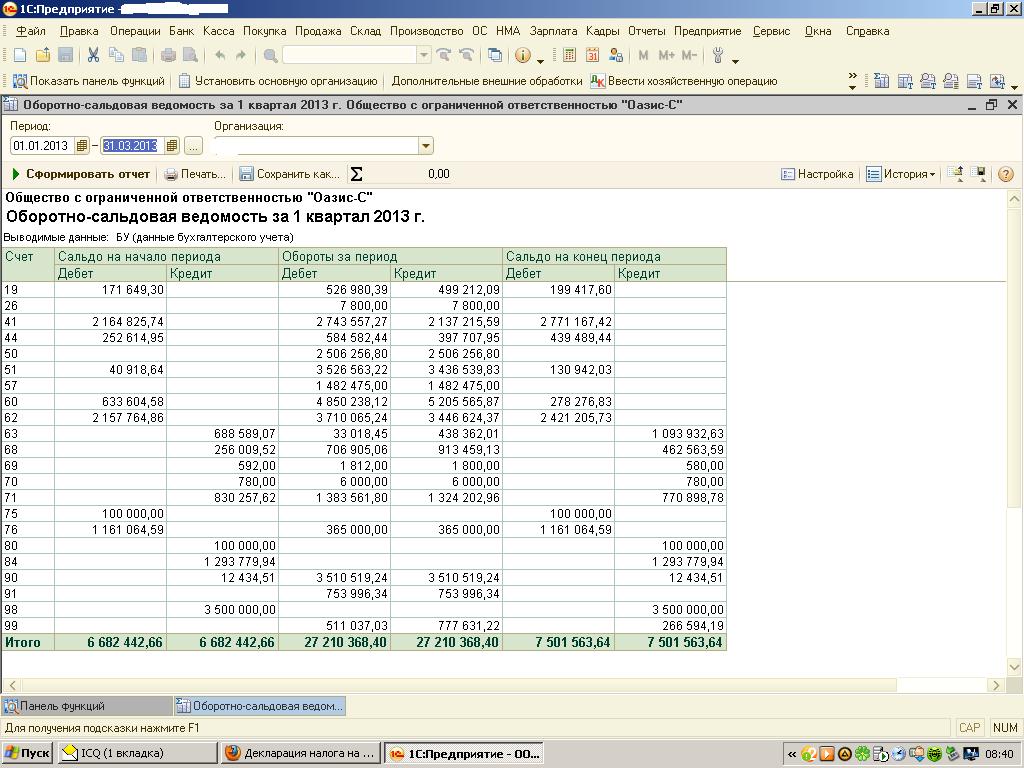The height and width of the screenshot is (768, 1024).
Task: Click the Показать панель функций button
Action: coord(88,81)
